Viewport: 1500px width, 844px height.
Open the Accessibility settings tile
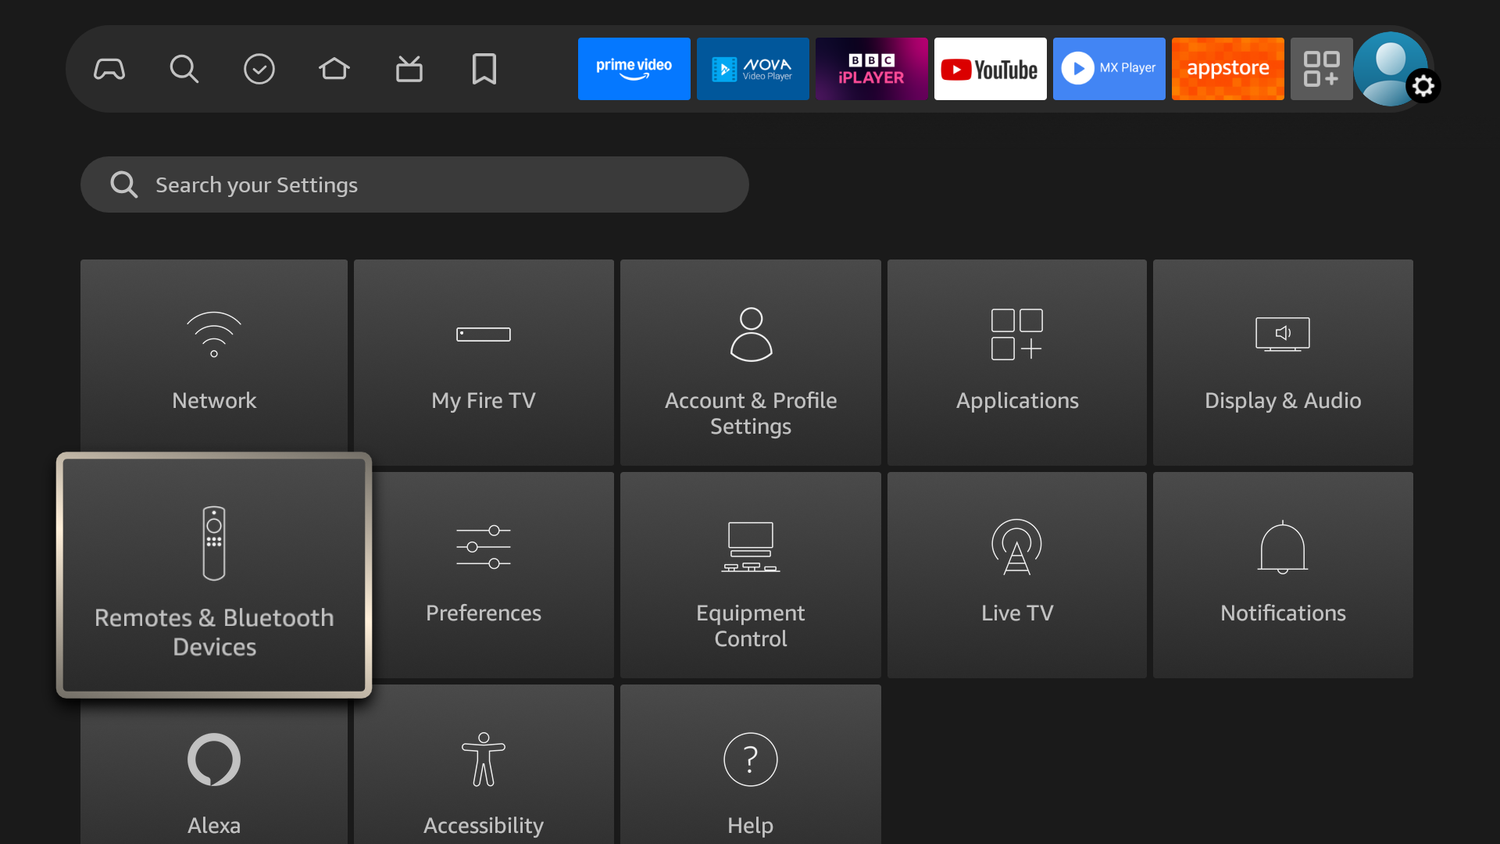(484, 765)
